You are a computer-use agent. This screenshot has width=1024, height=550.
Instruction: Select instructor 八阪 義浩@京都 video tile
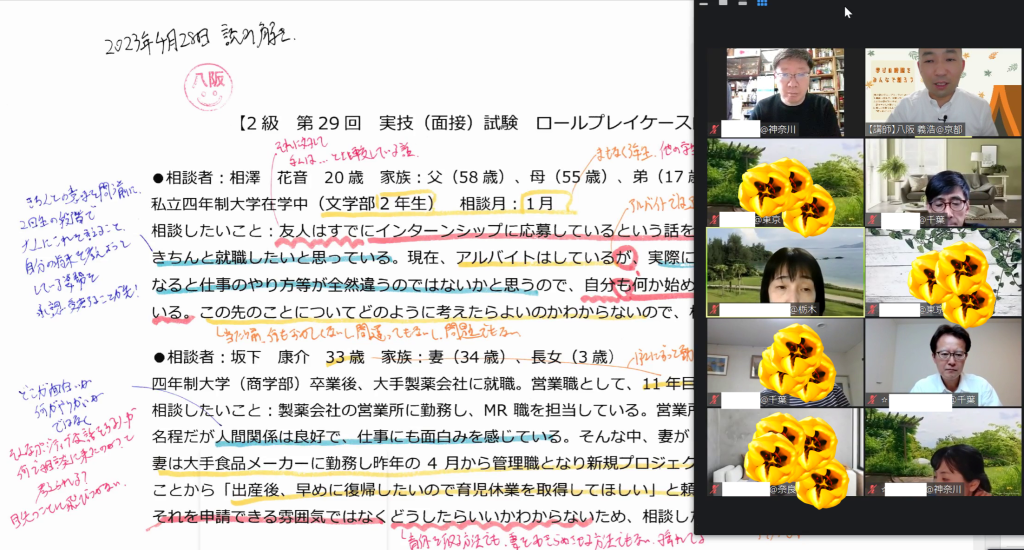point(942,91)
